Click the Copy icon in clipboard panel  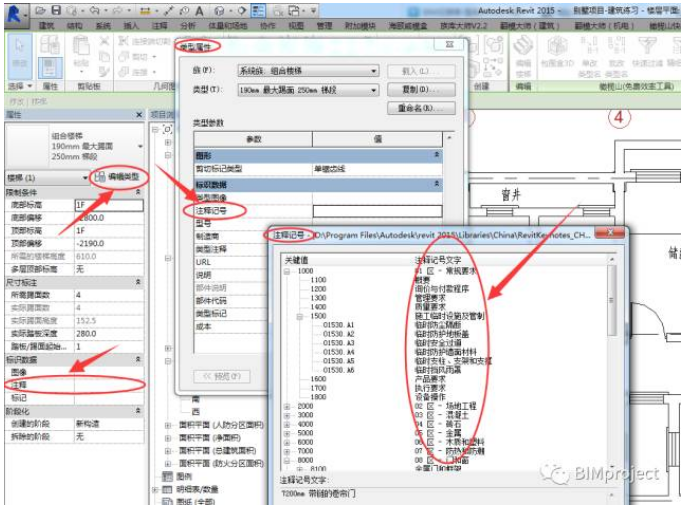tap(104, 56)
